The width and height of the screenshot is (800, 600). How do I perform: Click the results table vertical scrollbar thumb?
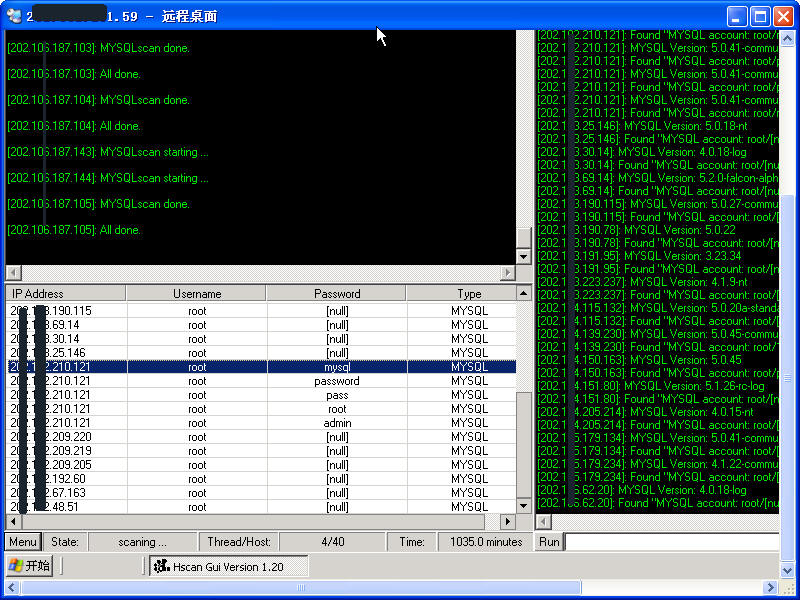coord(523,445)
